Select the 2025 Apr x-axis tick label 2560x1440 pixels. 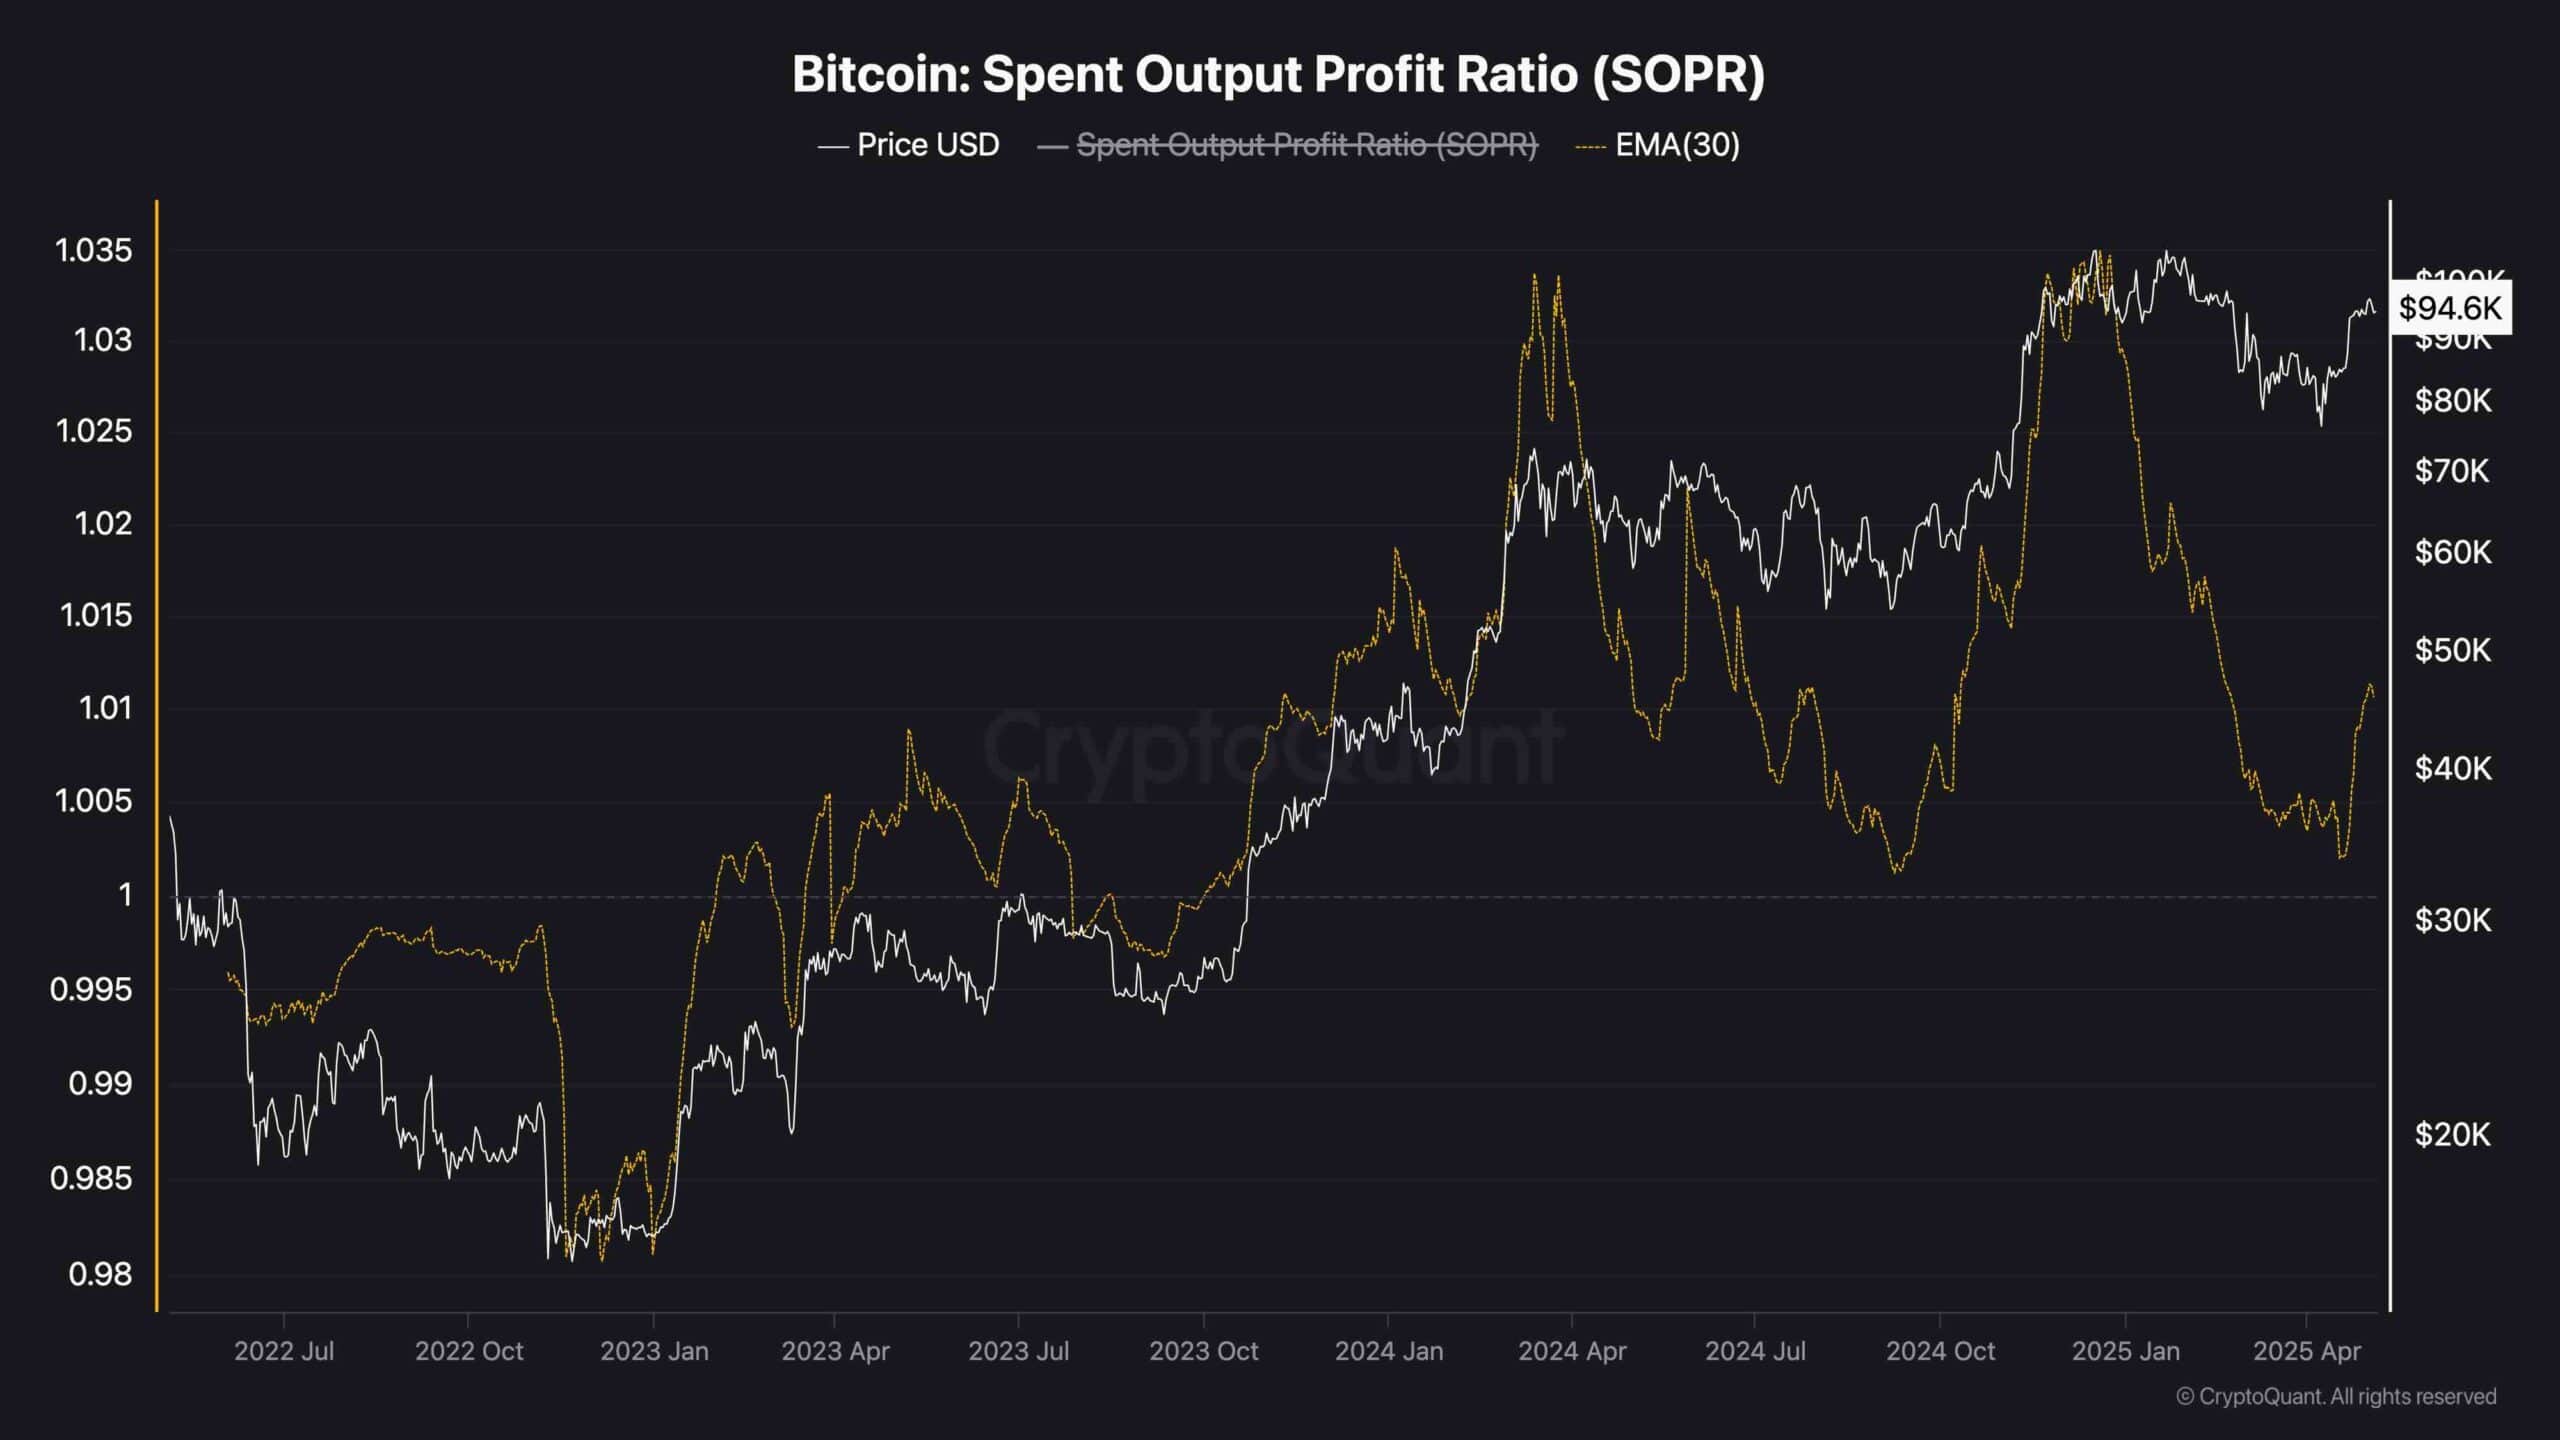2306,1351
